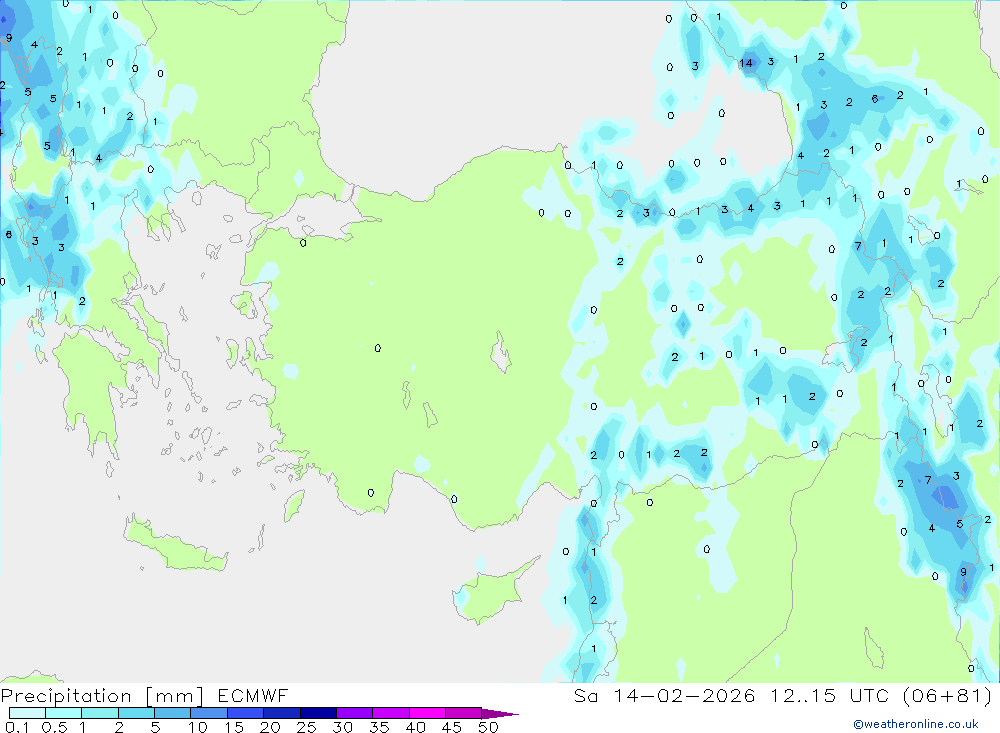This screenshot has height=733, width=1000.
Task: Click the "20" legend scale label
Action: click(x=270, y=727)
